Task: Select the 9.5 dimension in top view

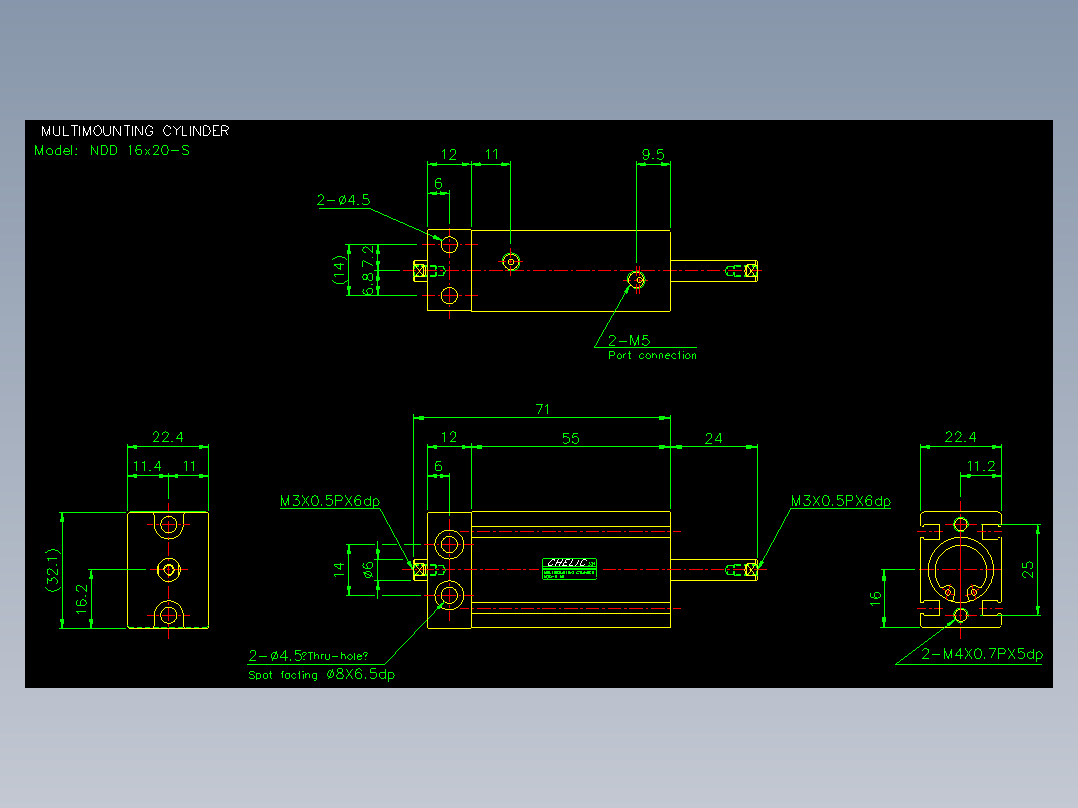Action: pyautogui.click(x=653, y=155)
